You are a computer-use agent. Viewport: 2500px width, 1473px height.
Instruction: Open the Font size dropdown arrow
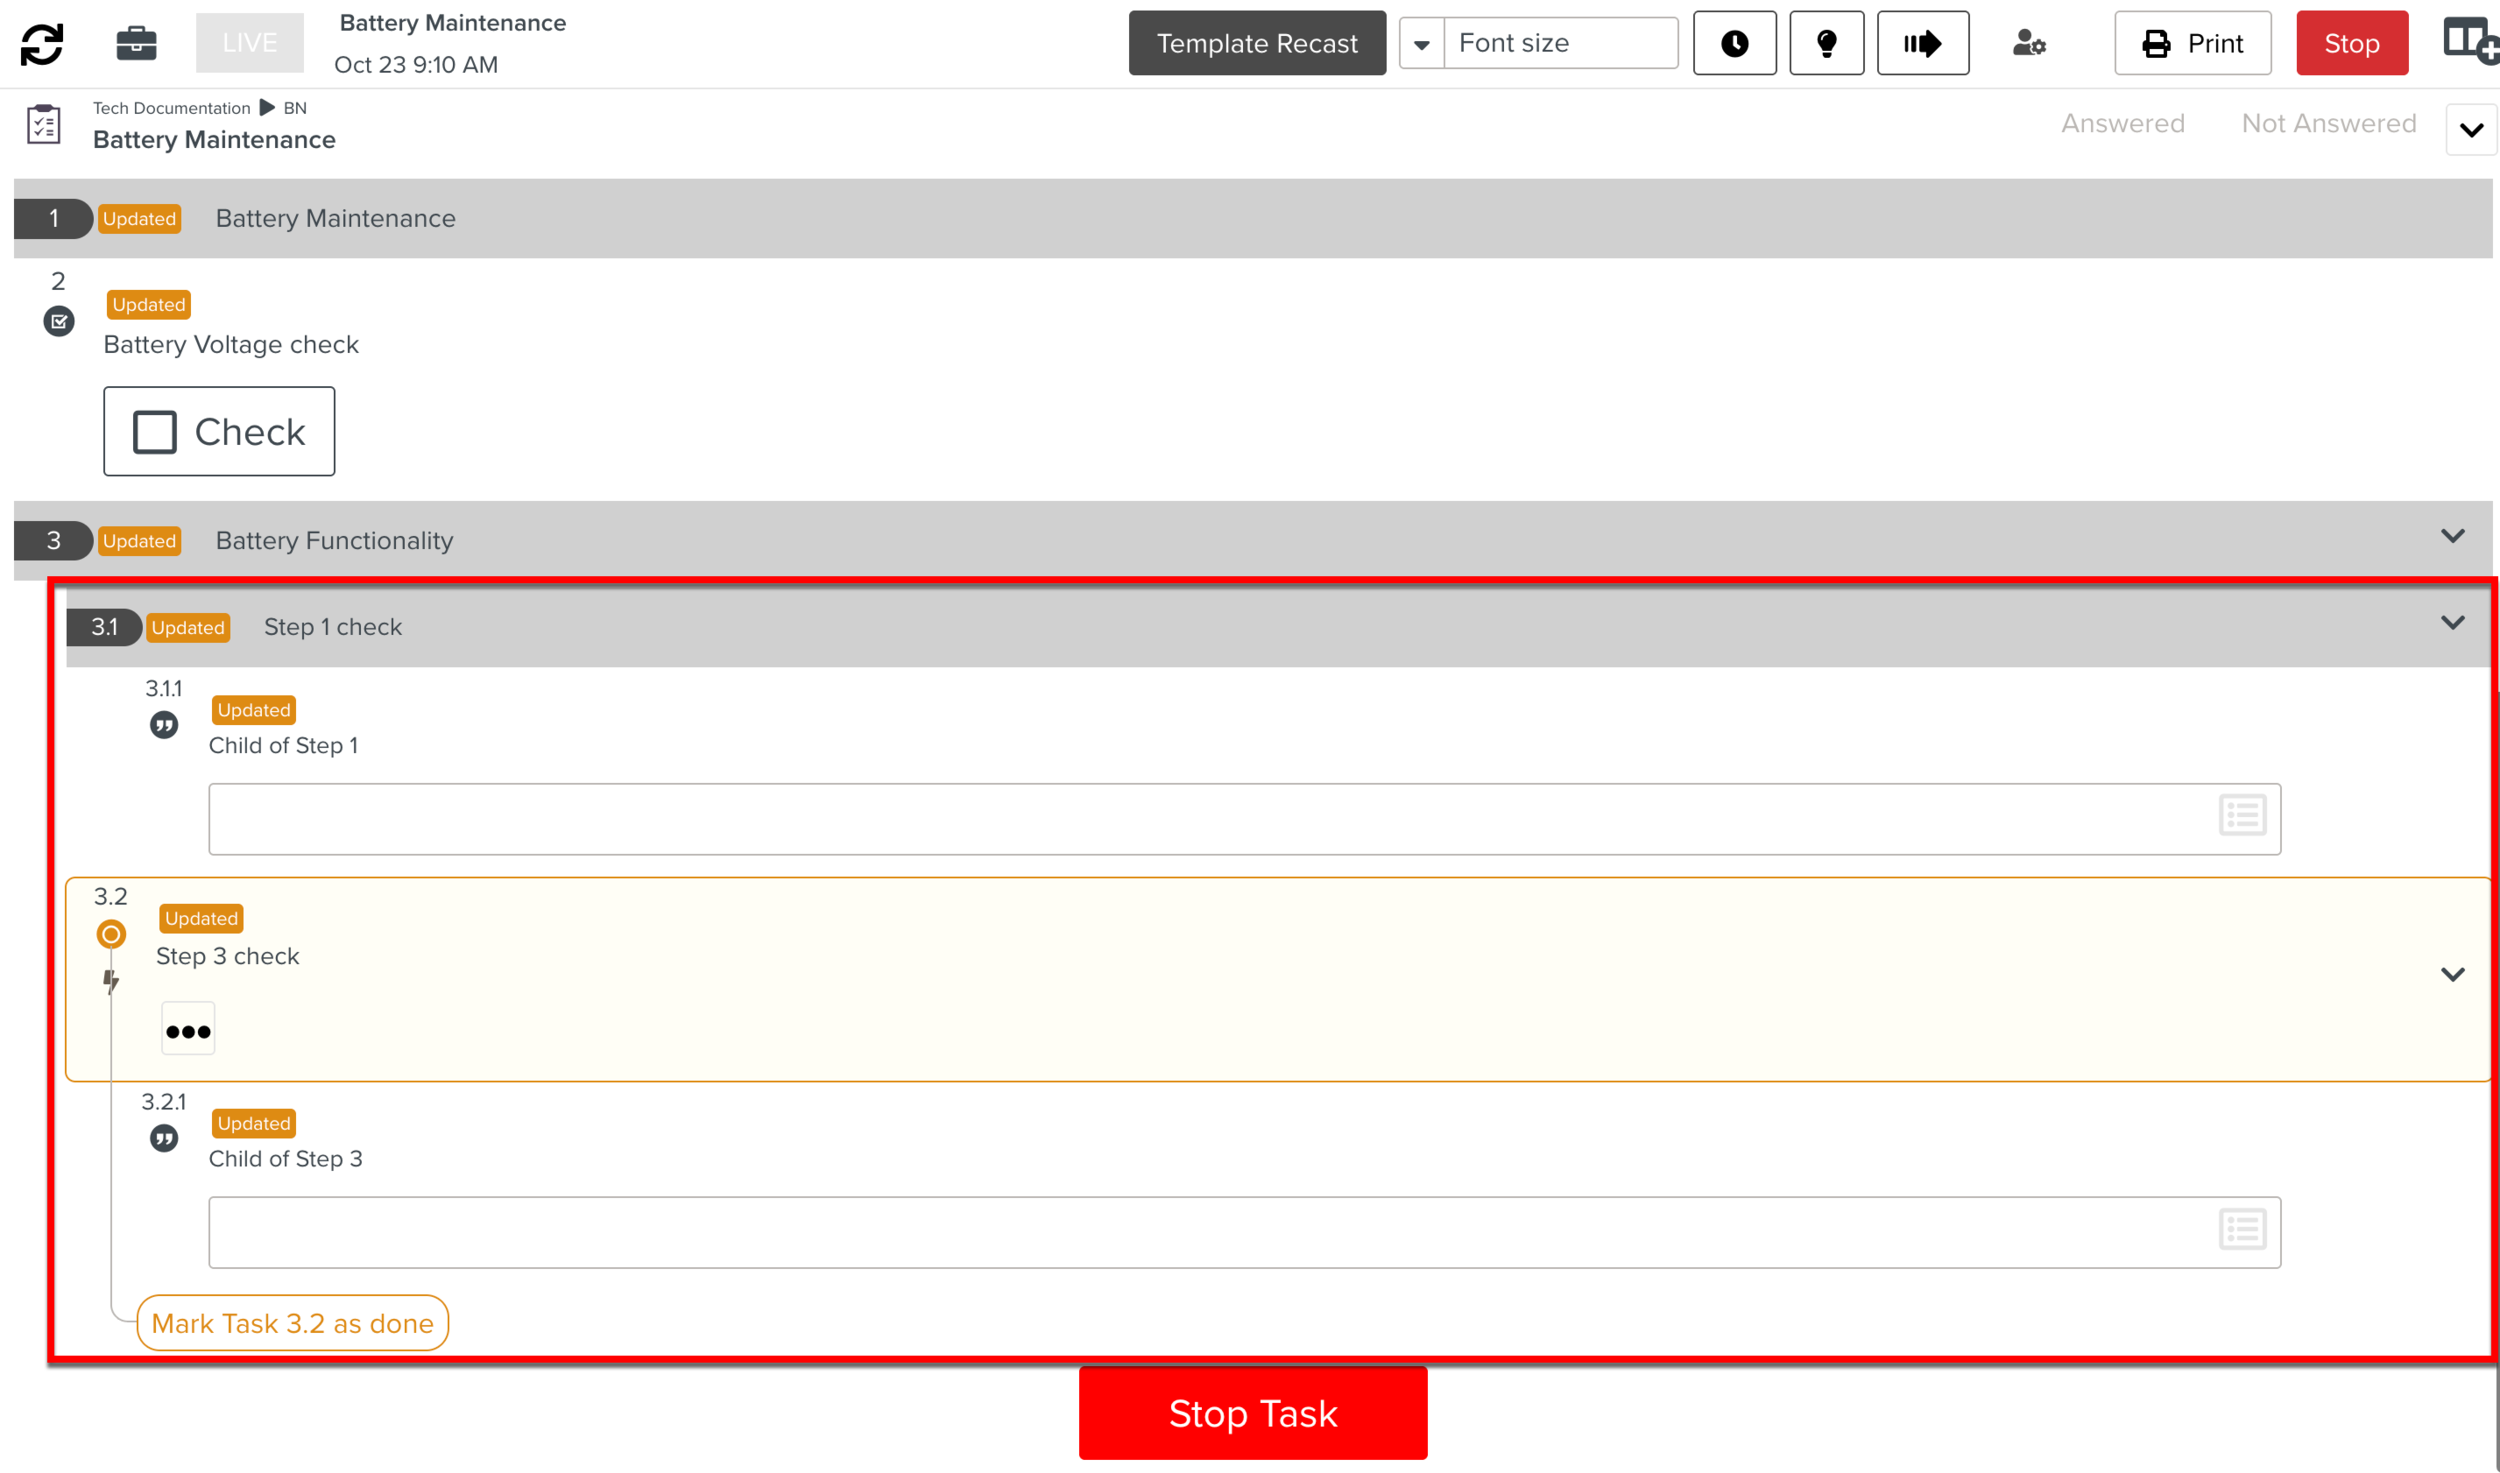(1421, 44)
